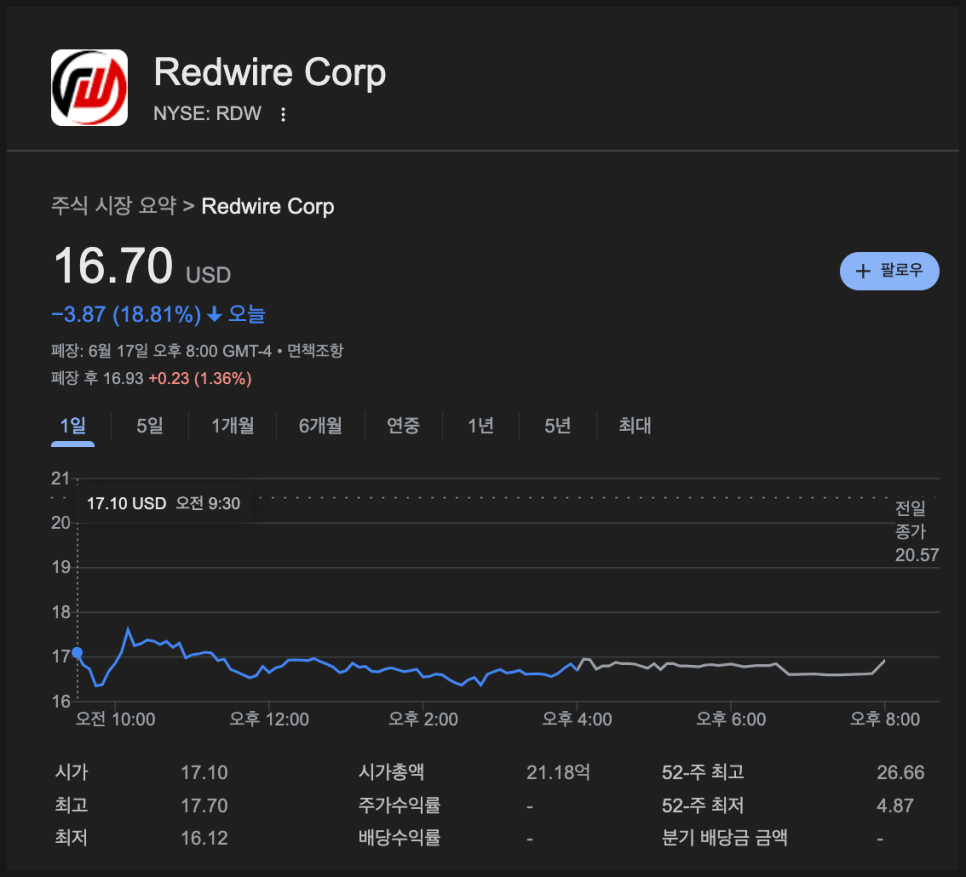Click the 오후 4:00 time axis label

[577, 719]
